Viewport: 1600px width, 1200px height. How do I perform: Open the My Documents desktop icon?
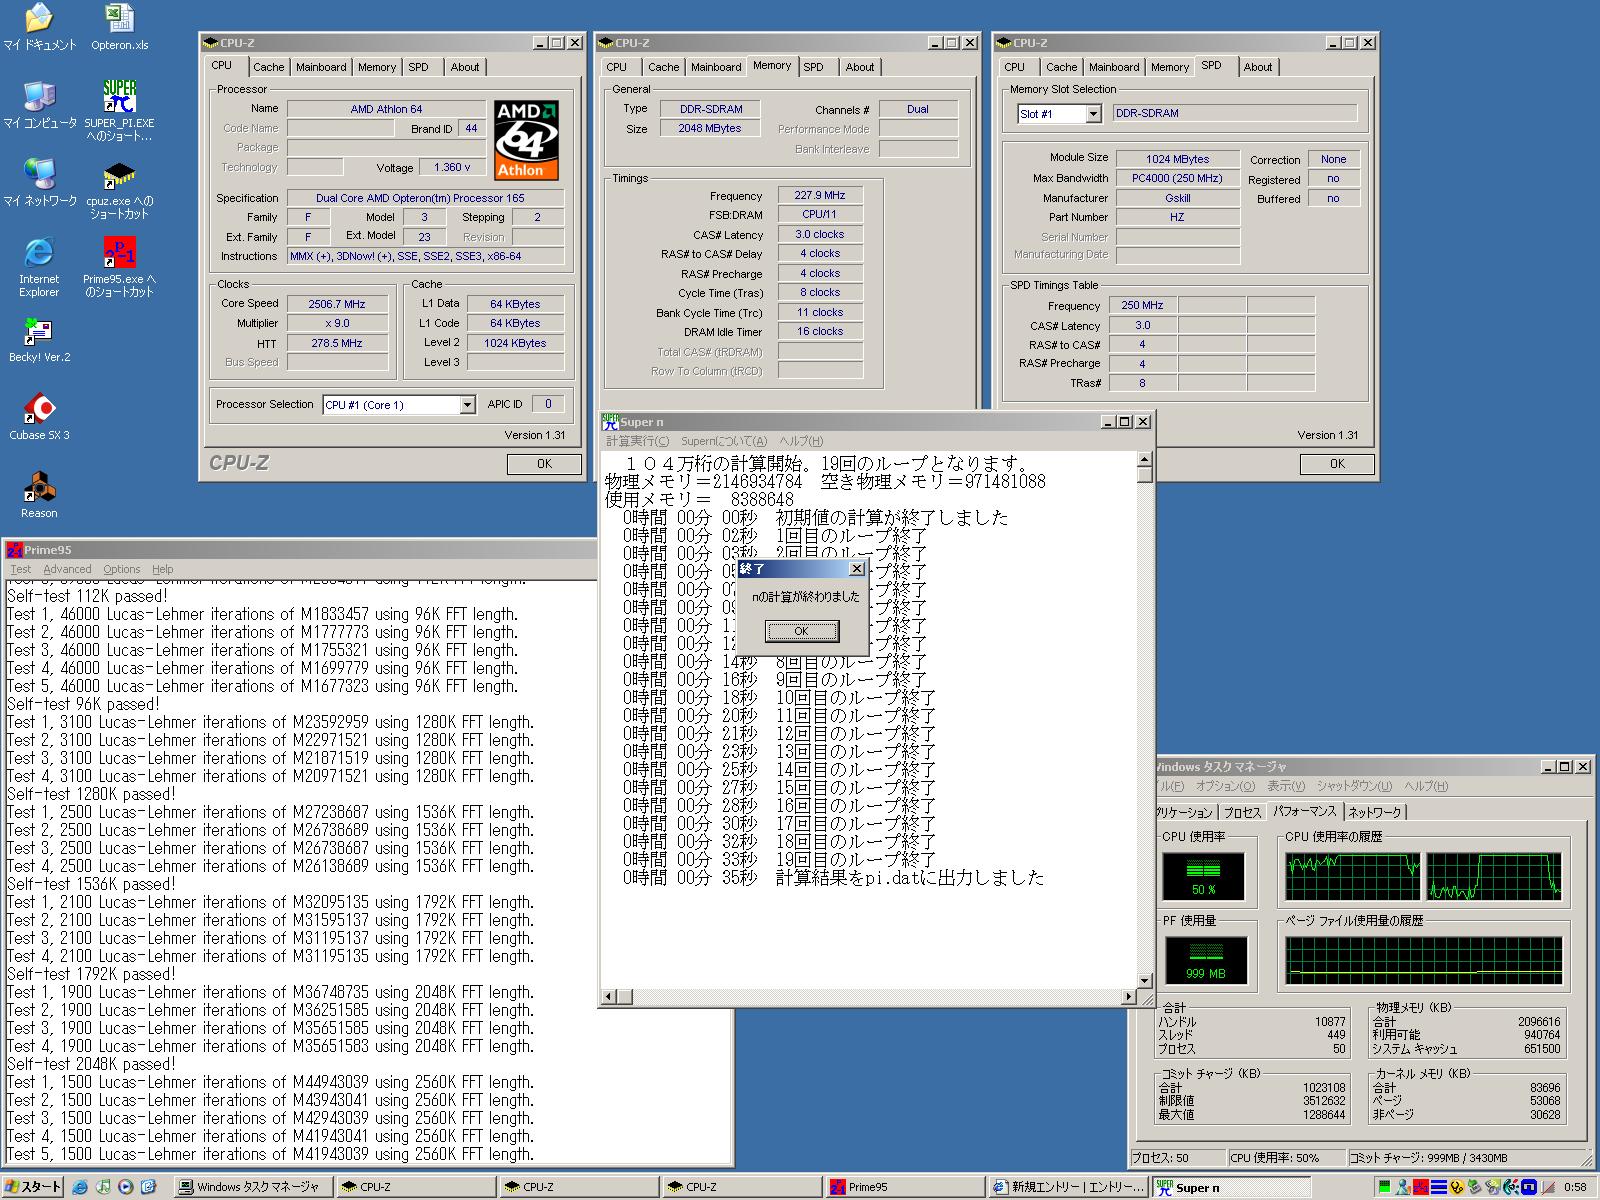(x=39, y=27)
